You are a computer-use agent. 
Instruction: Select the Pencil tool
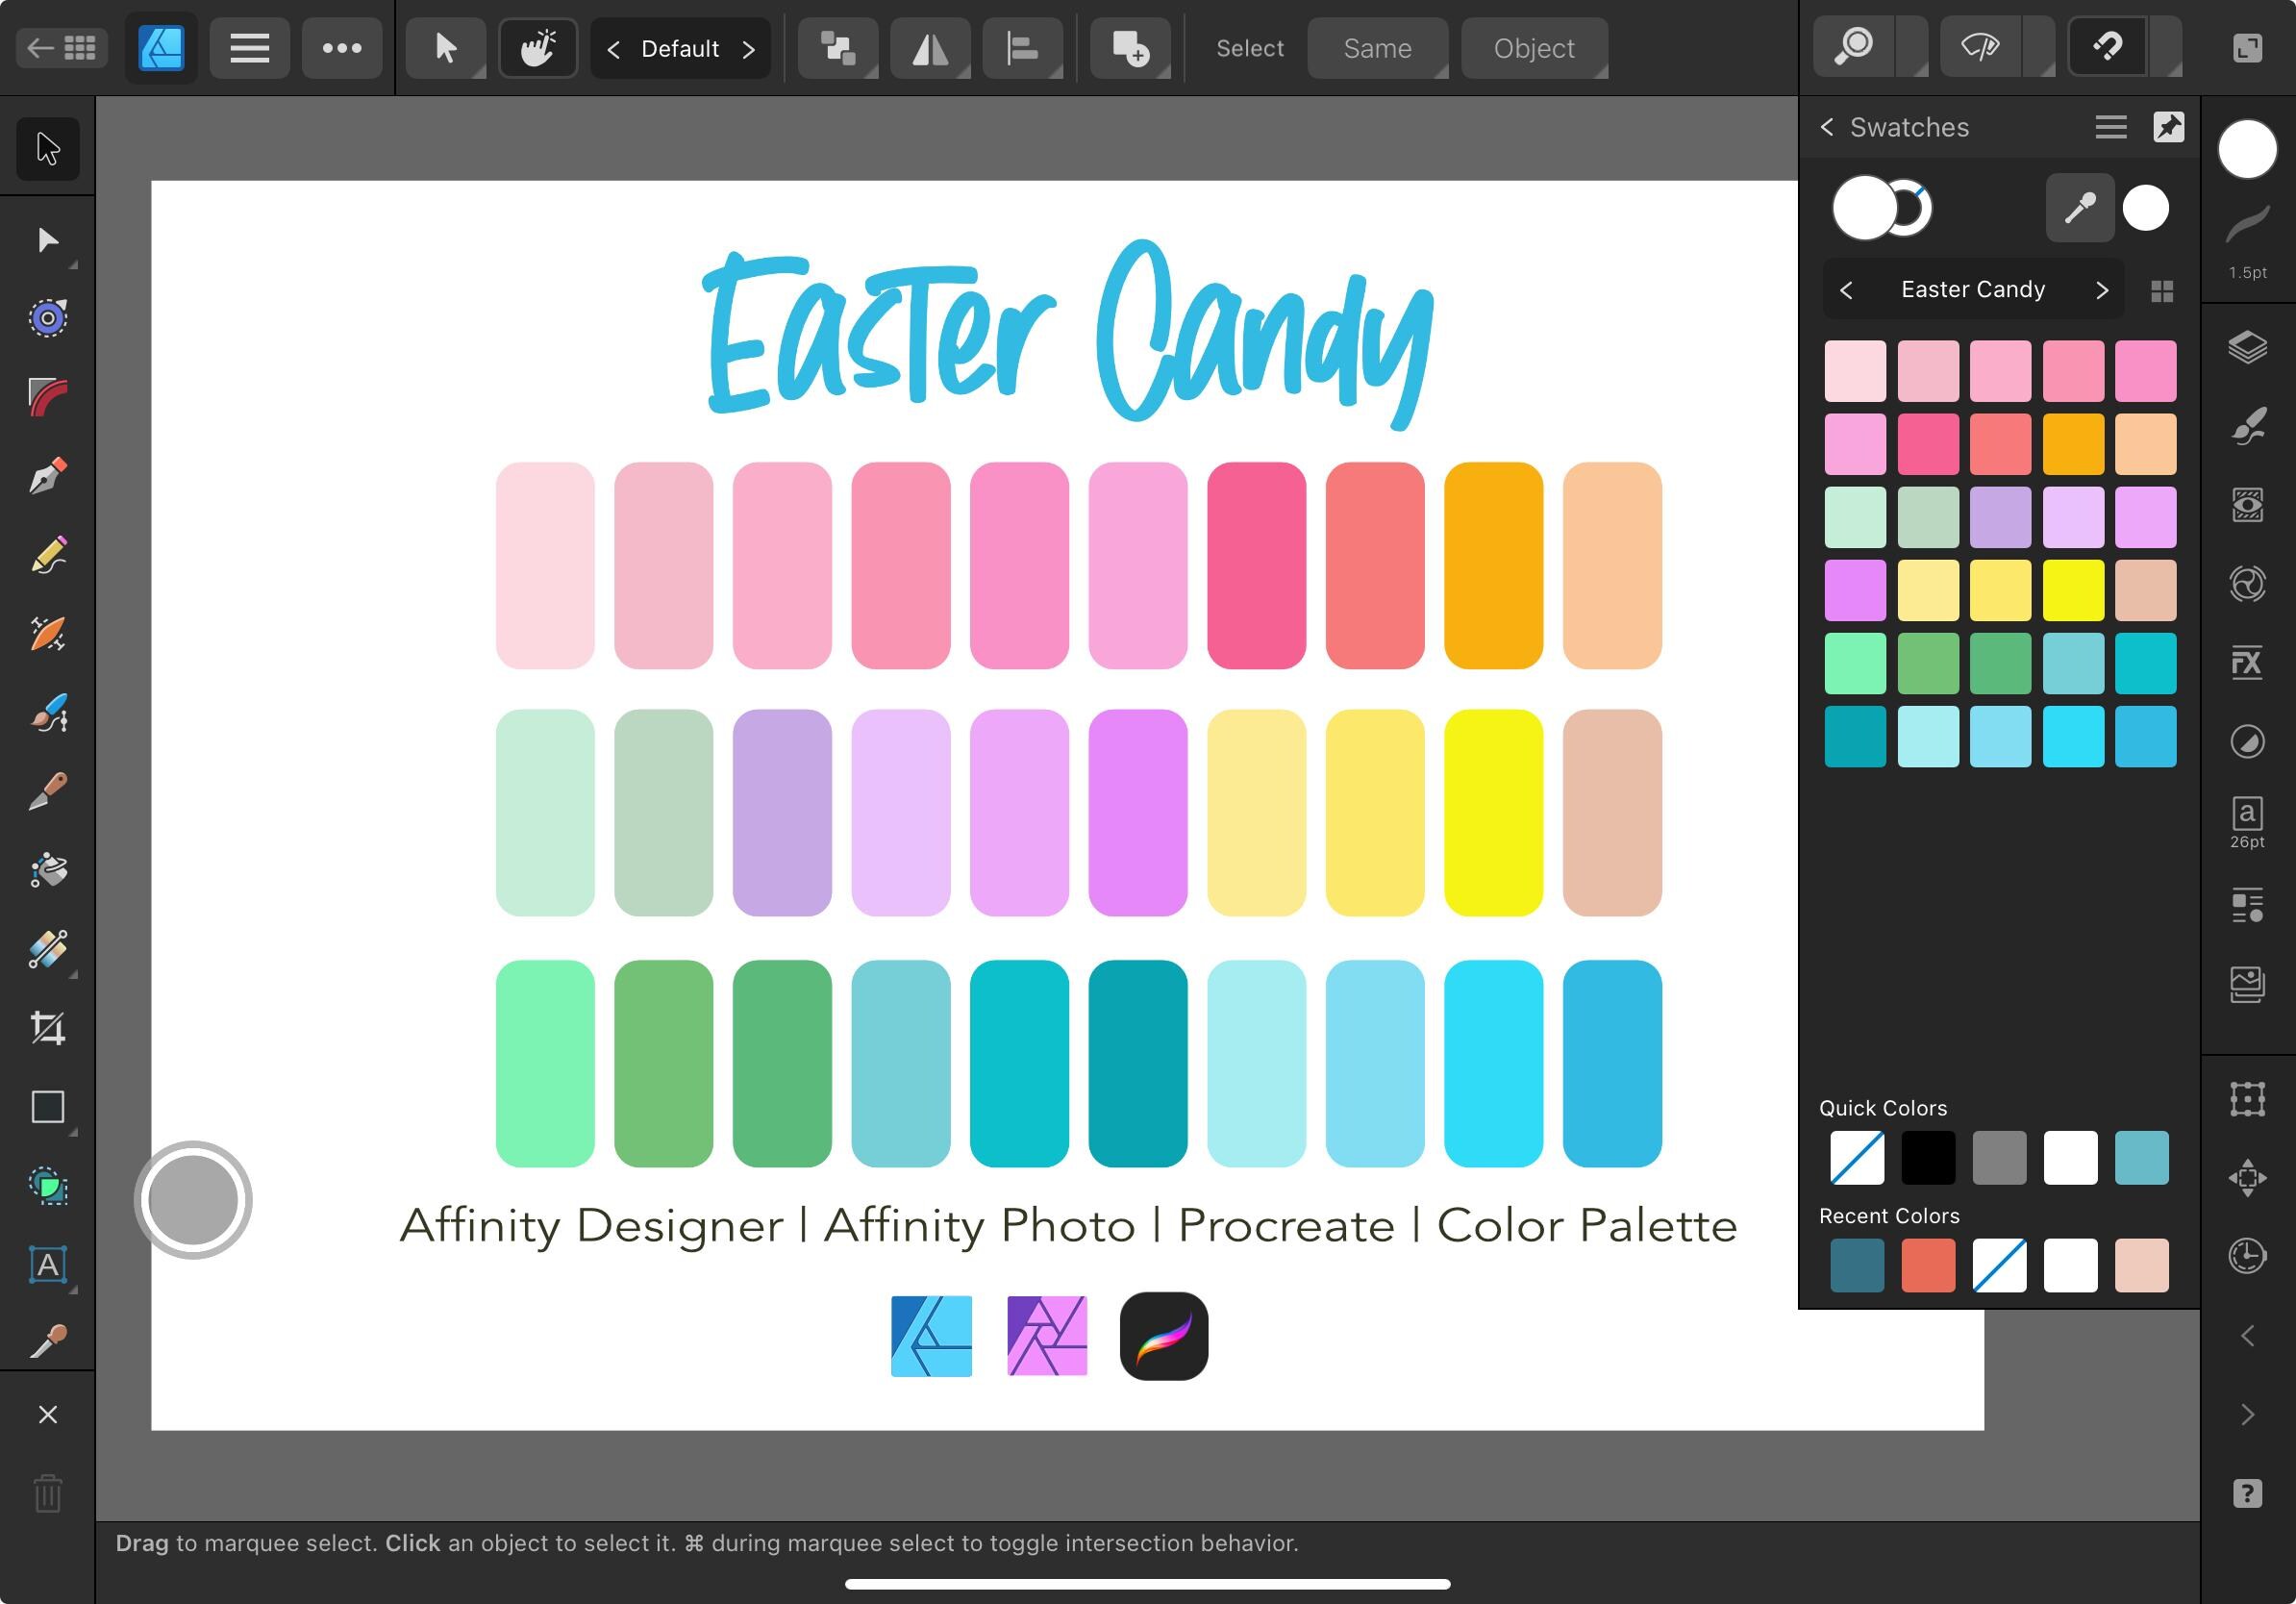coord(47,555)
